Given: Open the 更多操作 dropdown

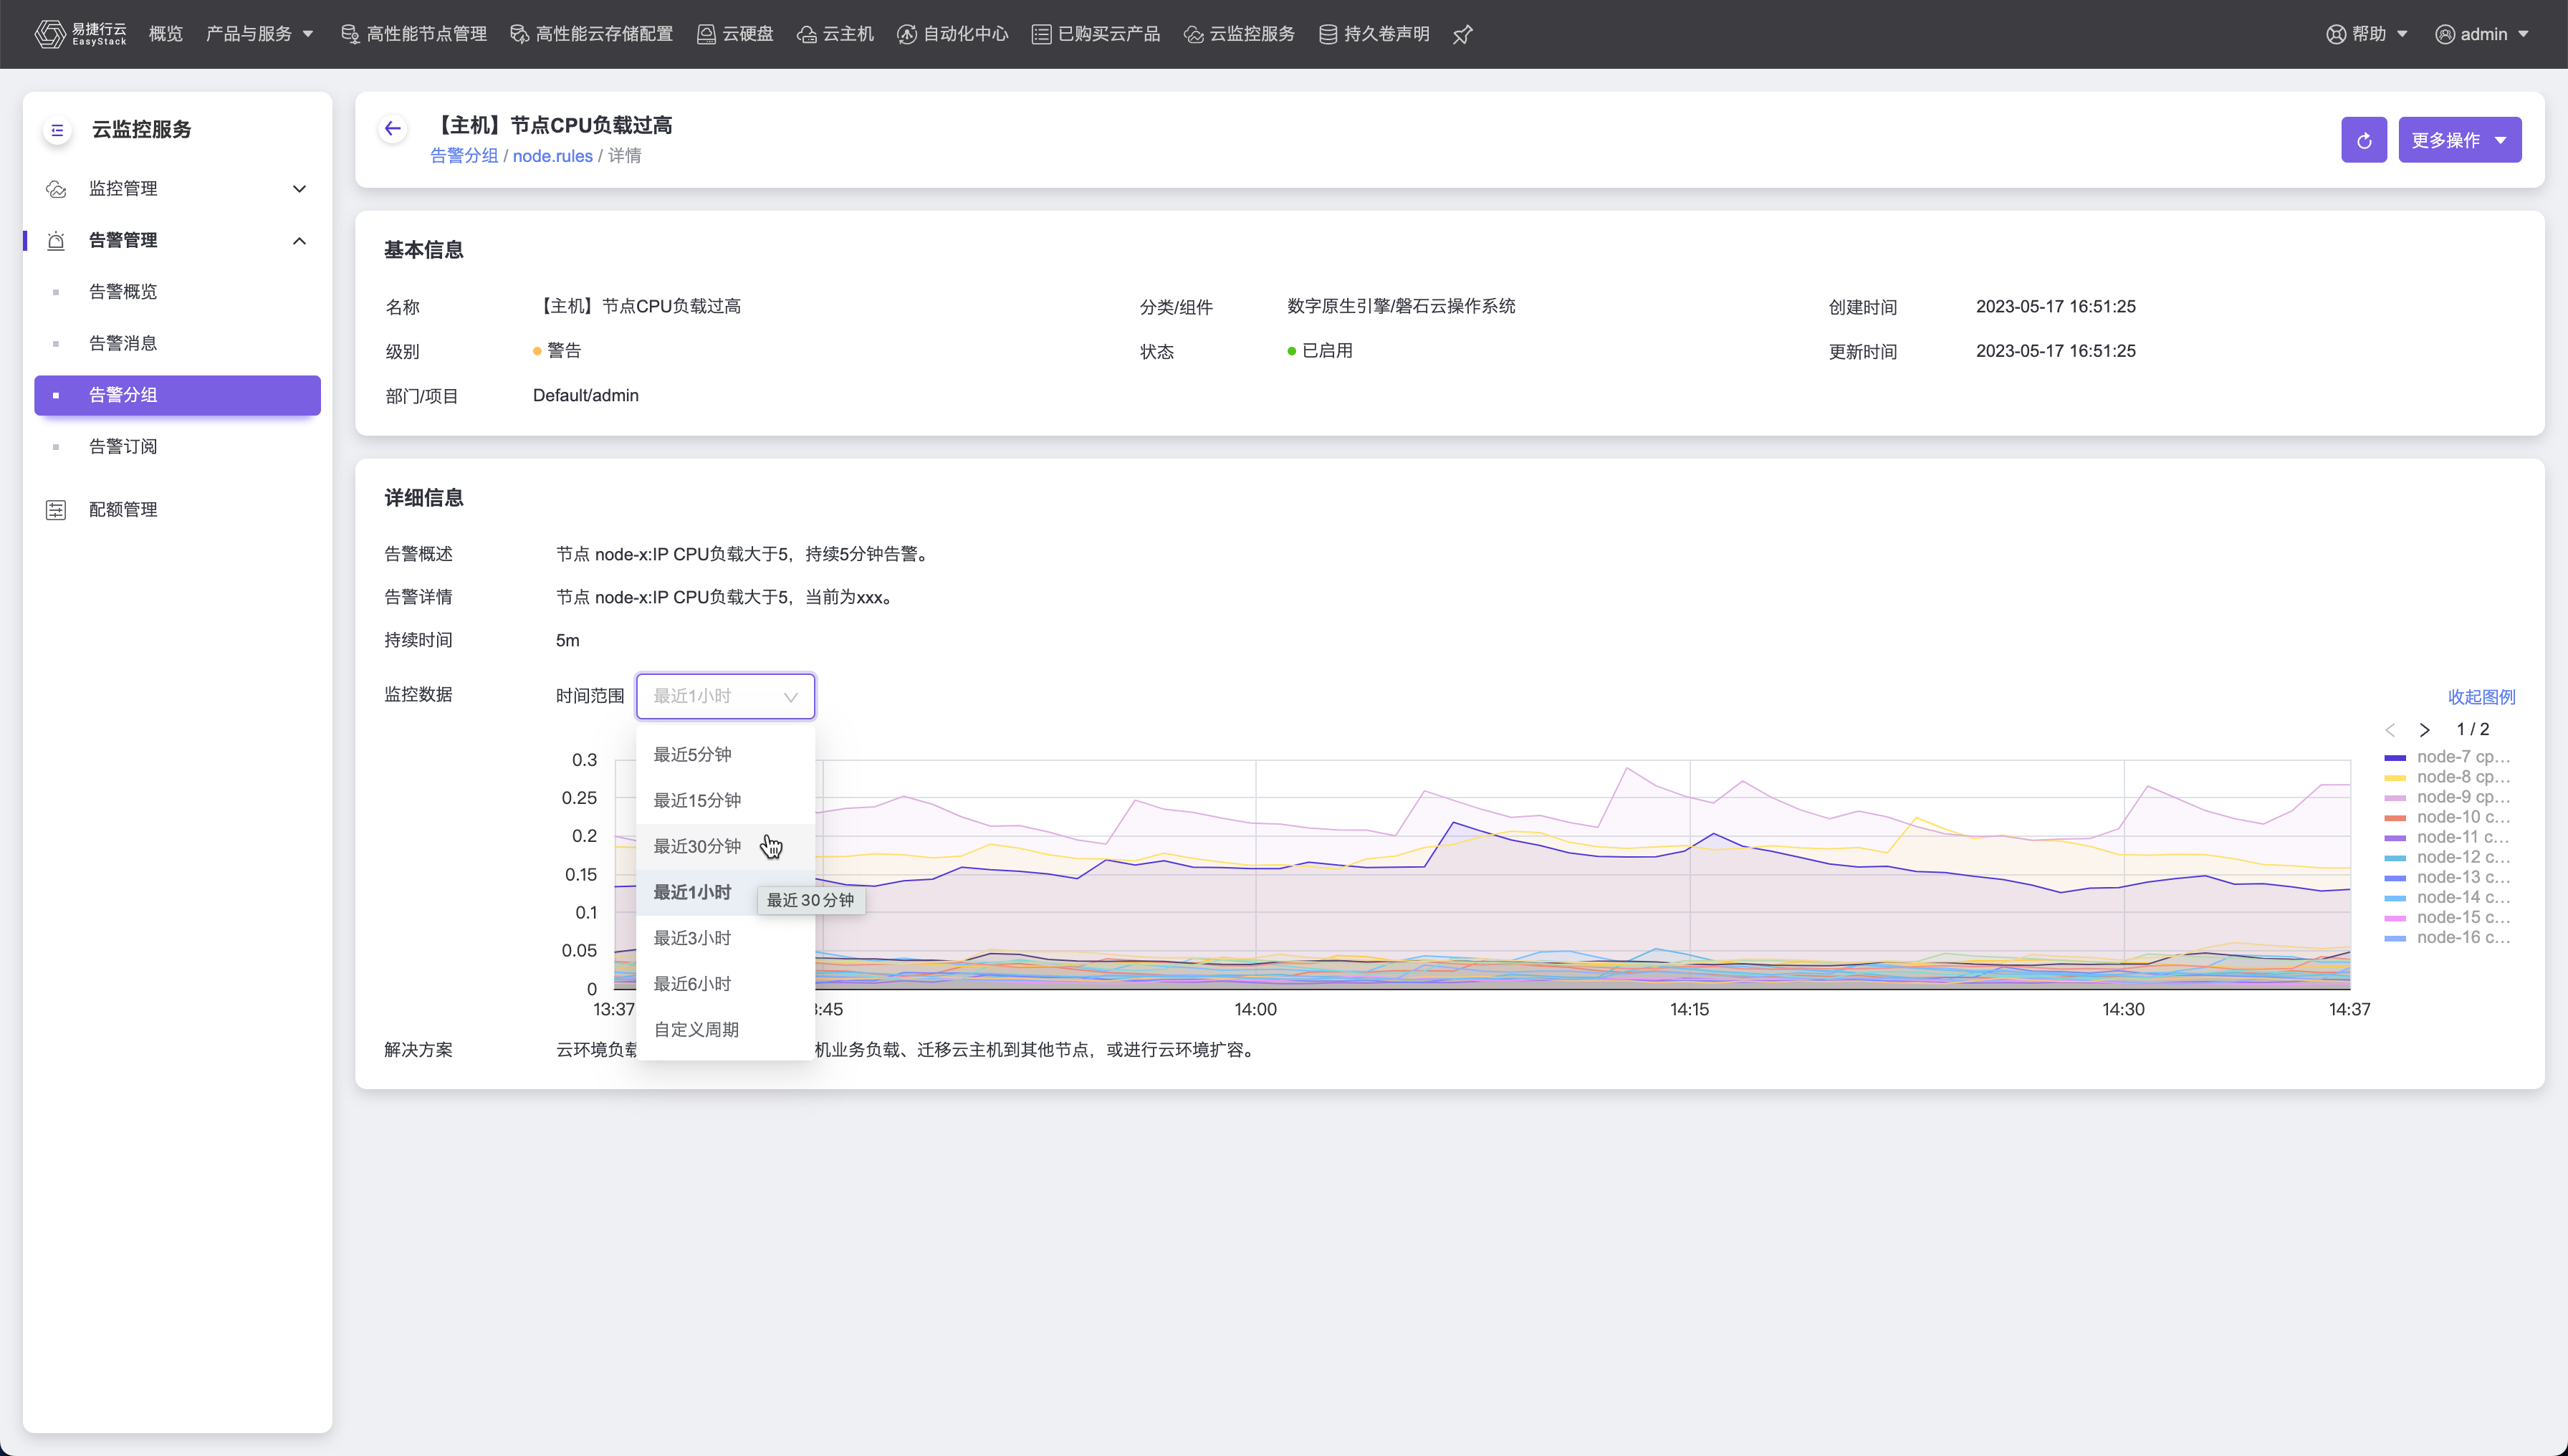Looking at the screenshot, I should pos(2459,140).
